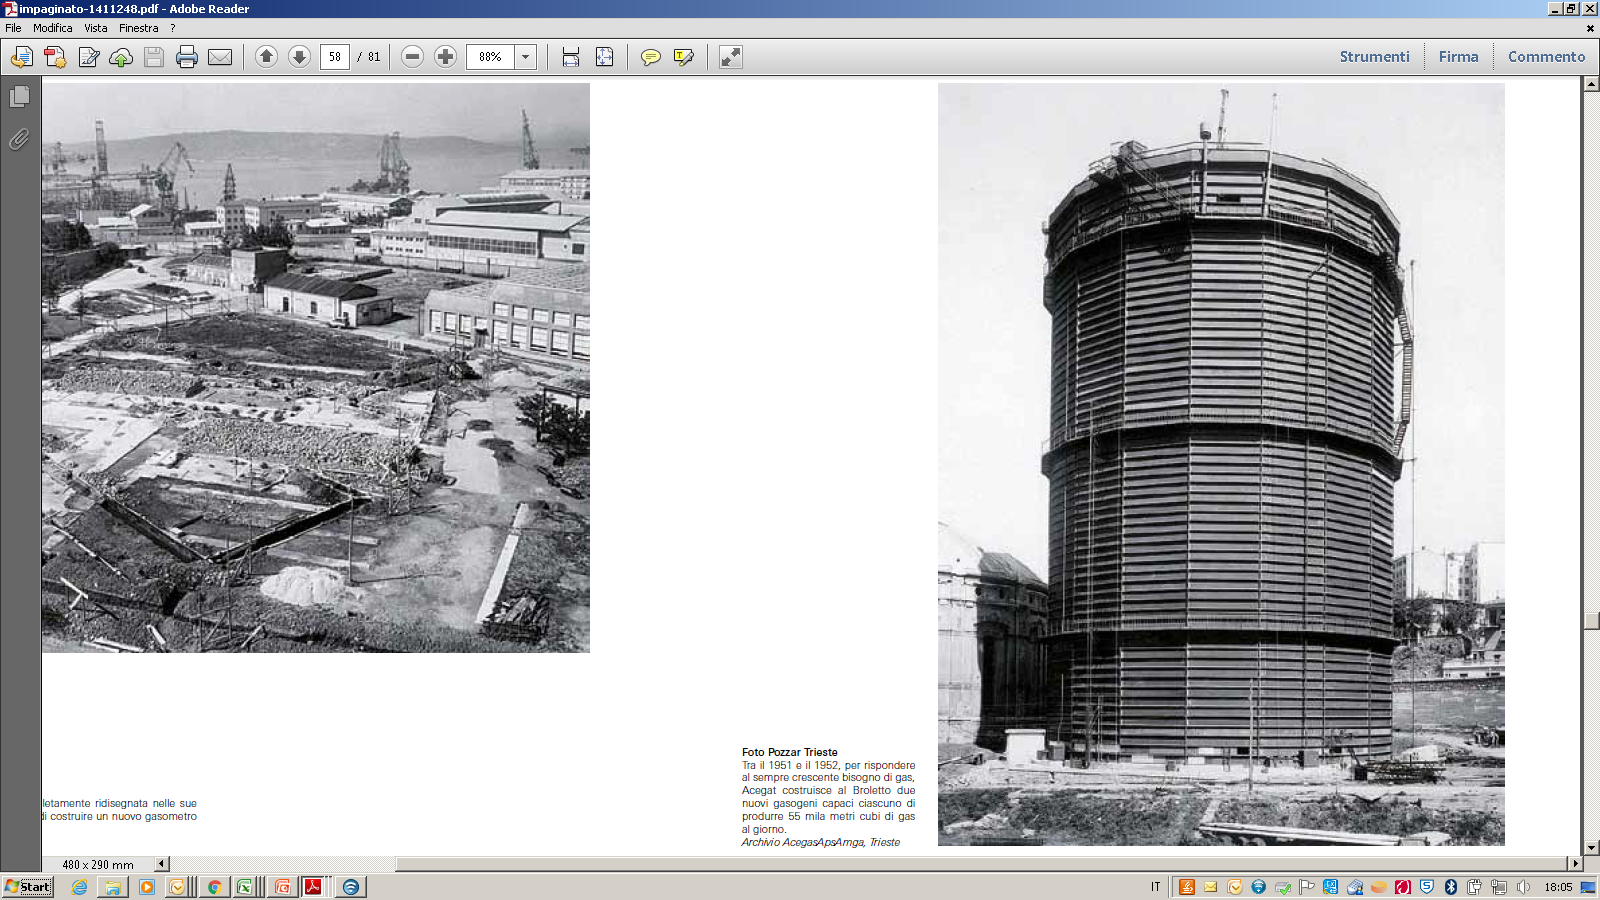Go to next page arrow button

pyautogui.click(x=299, y=57)
